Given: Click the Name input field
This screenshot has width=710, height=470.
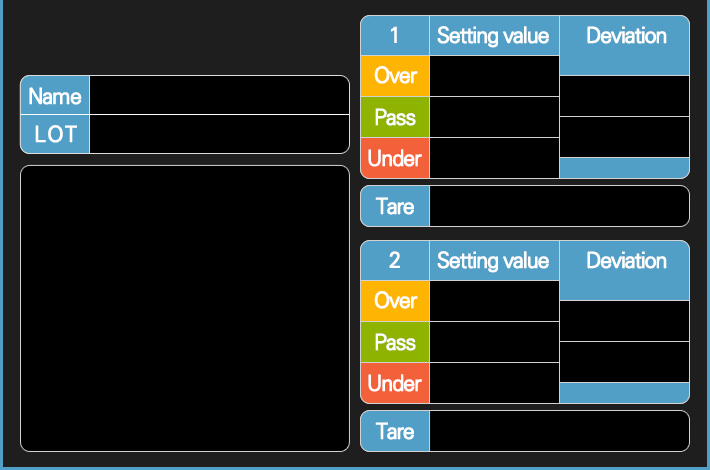Looking at the screenshot, I should point(219,96).
